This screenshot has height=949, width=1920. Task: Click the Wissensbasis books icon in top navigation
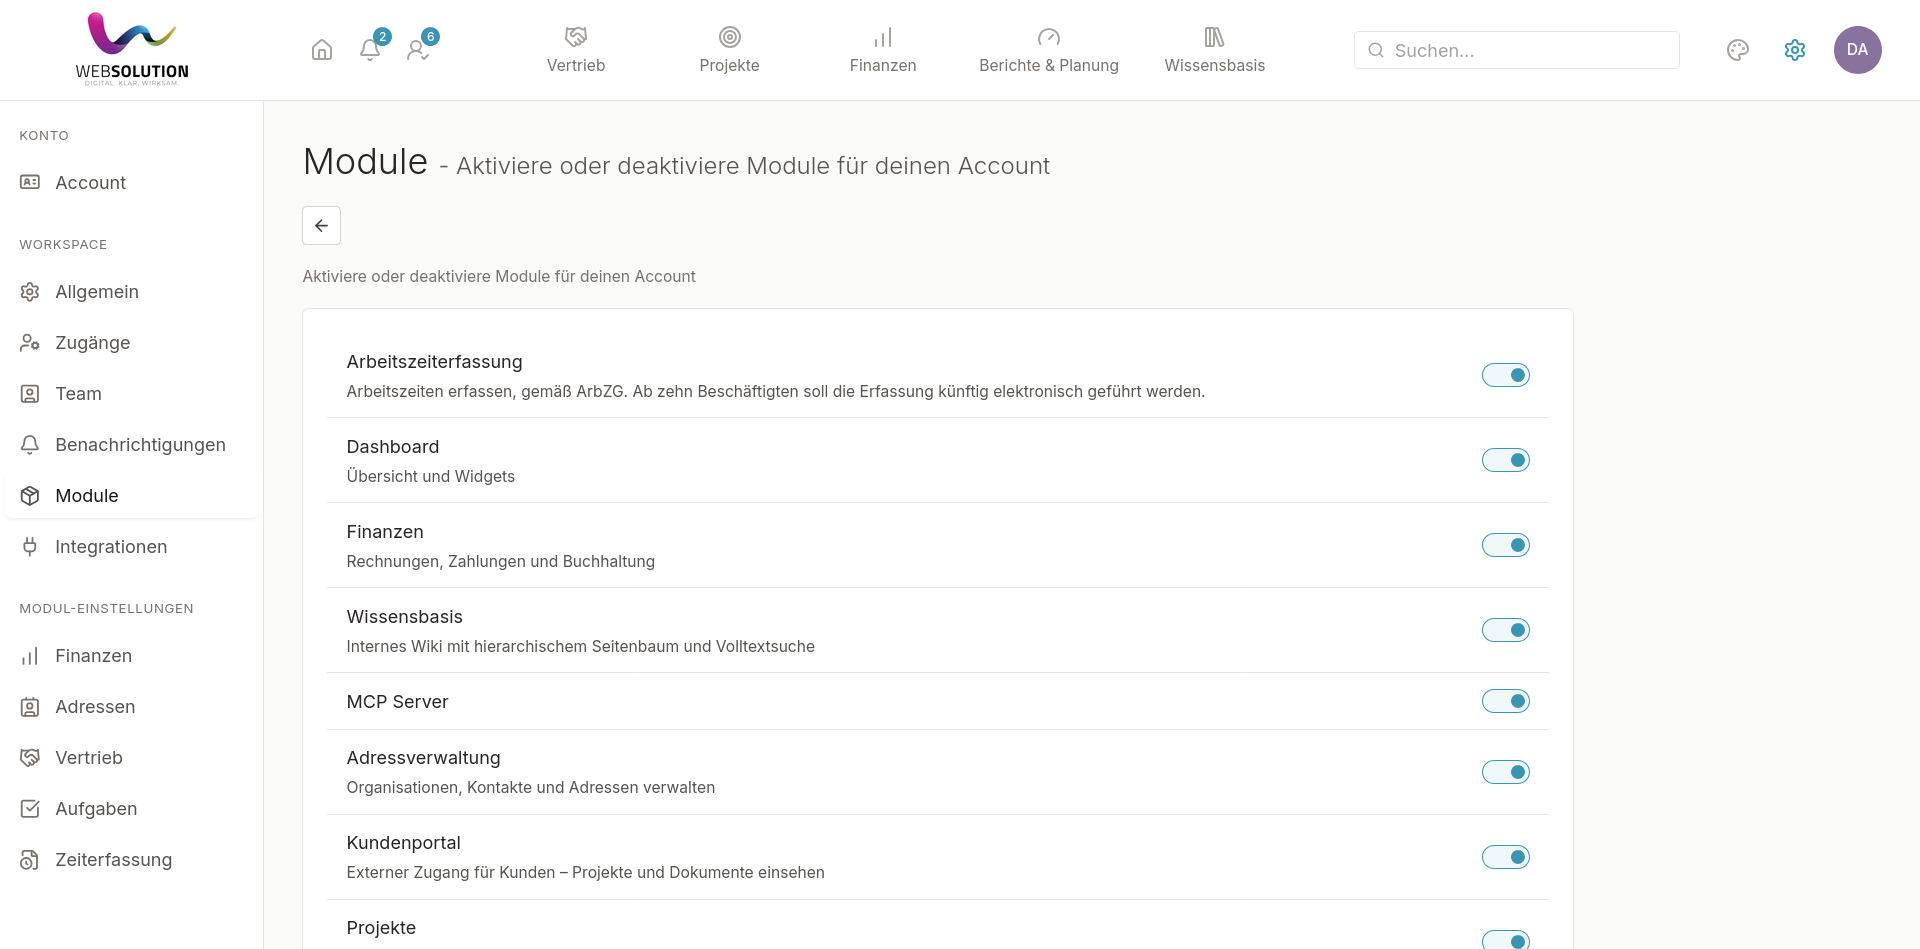1215,37
